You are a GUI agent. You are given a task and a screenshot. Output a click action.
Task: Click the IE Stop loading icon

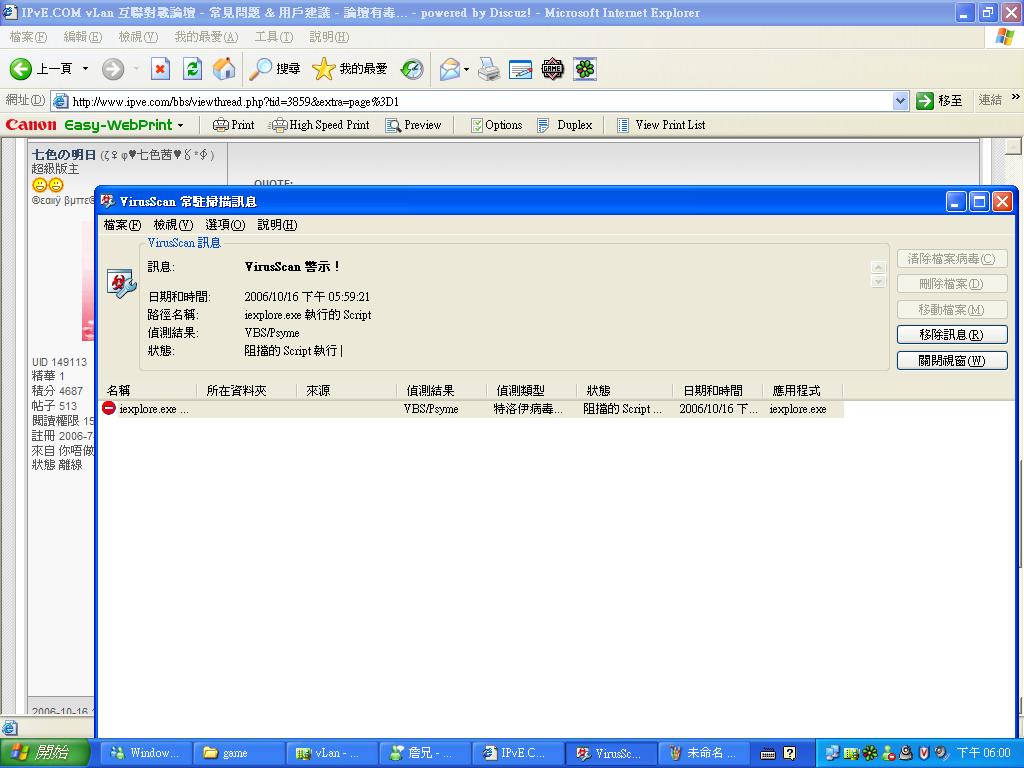(160, 69)
